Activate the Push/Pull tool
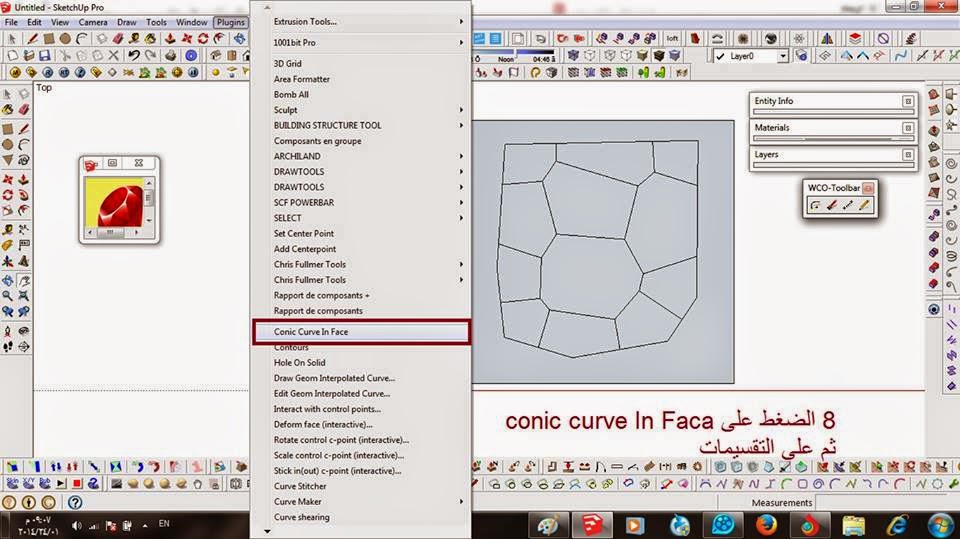Image resolution: width=960 pixels, height=539 pixels. click(x=170, y=39)
